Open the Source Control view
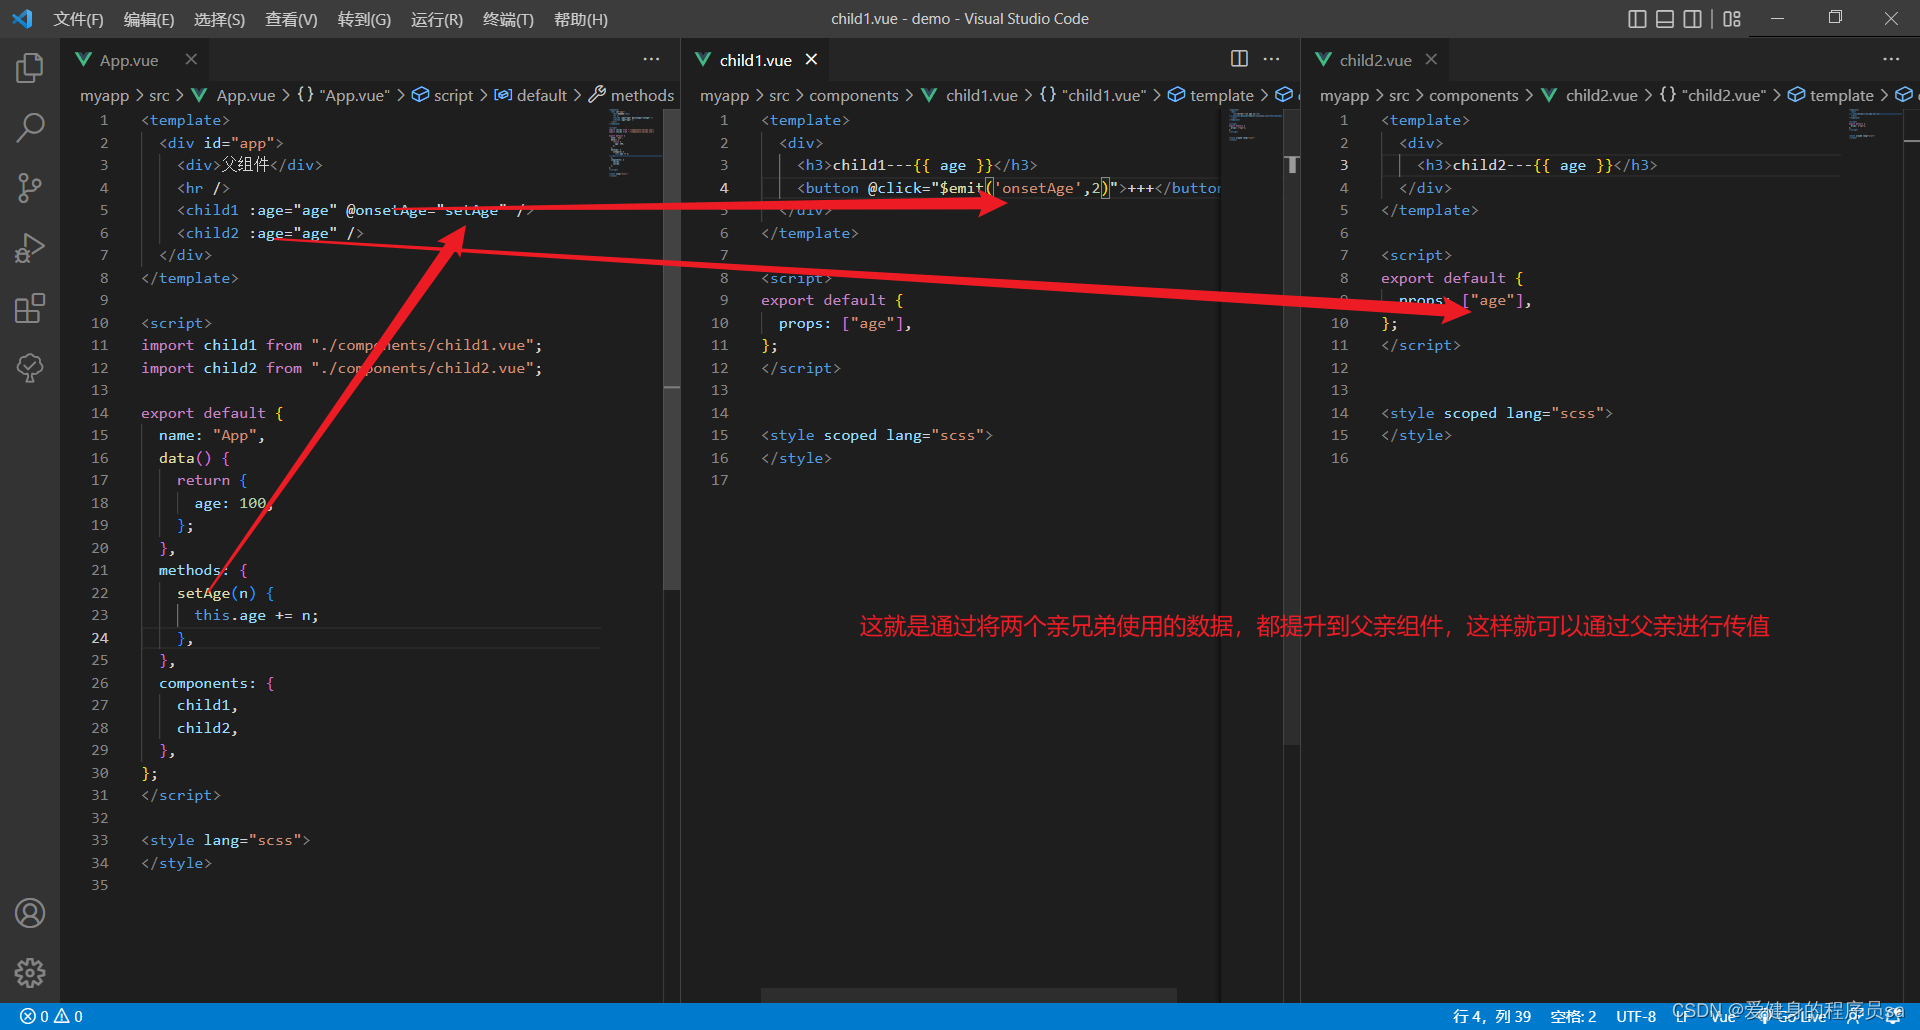The image size is (1920, 1030). pos(30,187)
